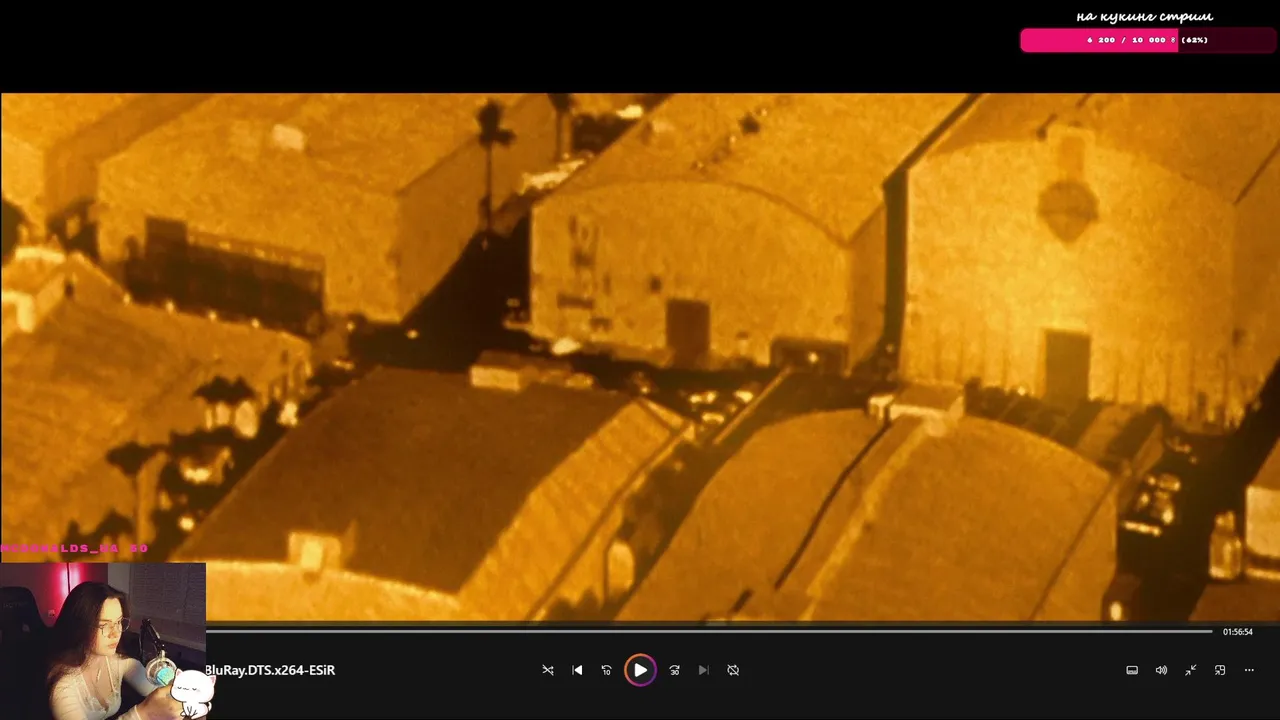Open subtitles and captions menu
This screenshot has width=1280, height=720.
(1132, 670)
